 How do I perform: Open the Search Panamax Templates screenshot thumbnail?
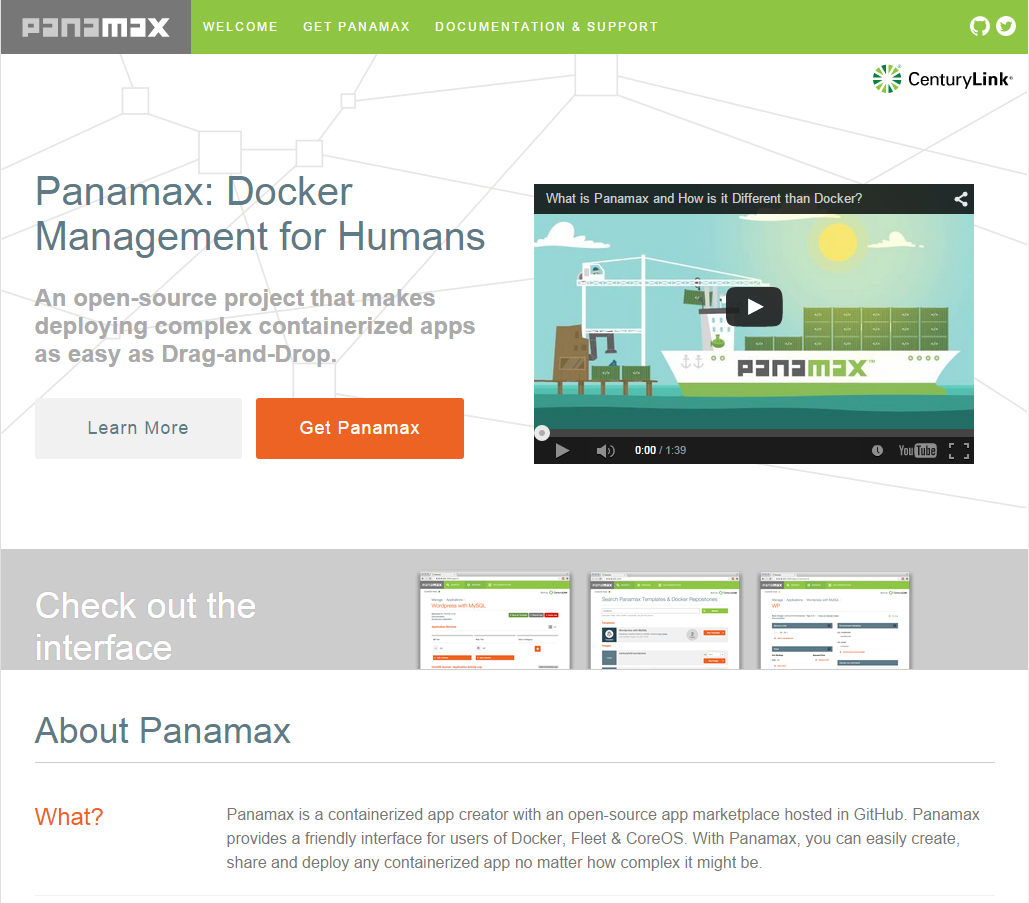(665, 621)
